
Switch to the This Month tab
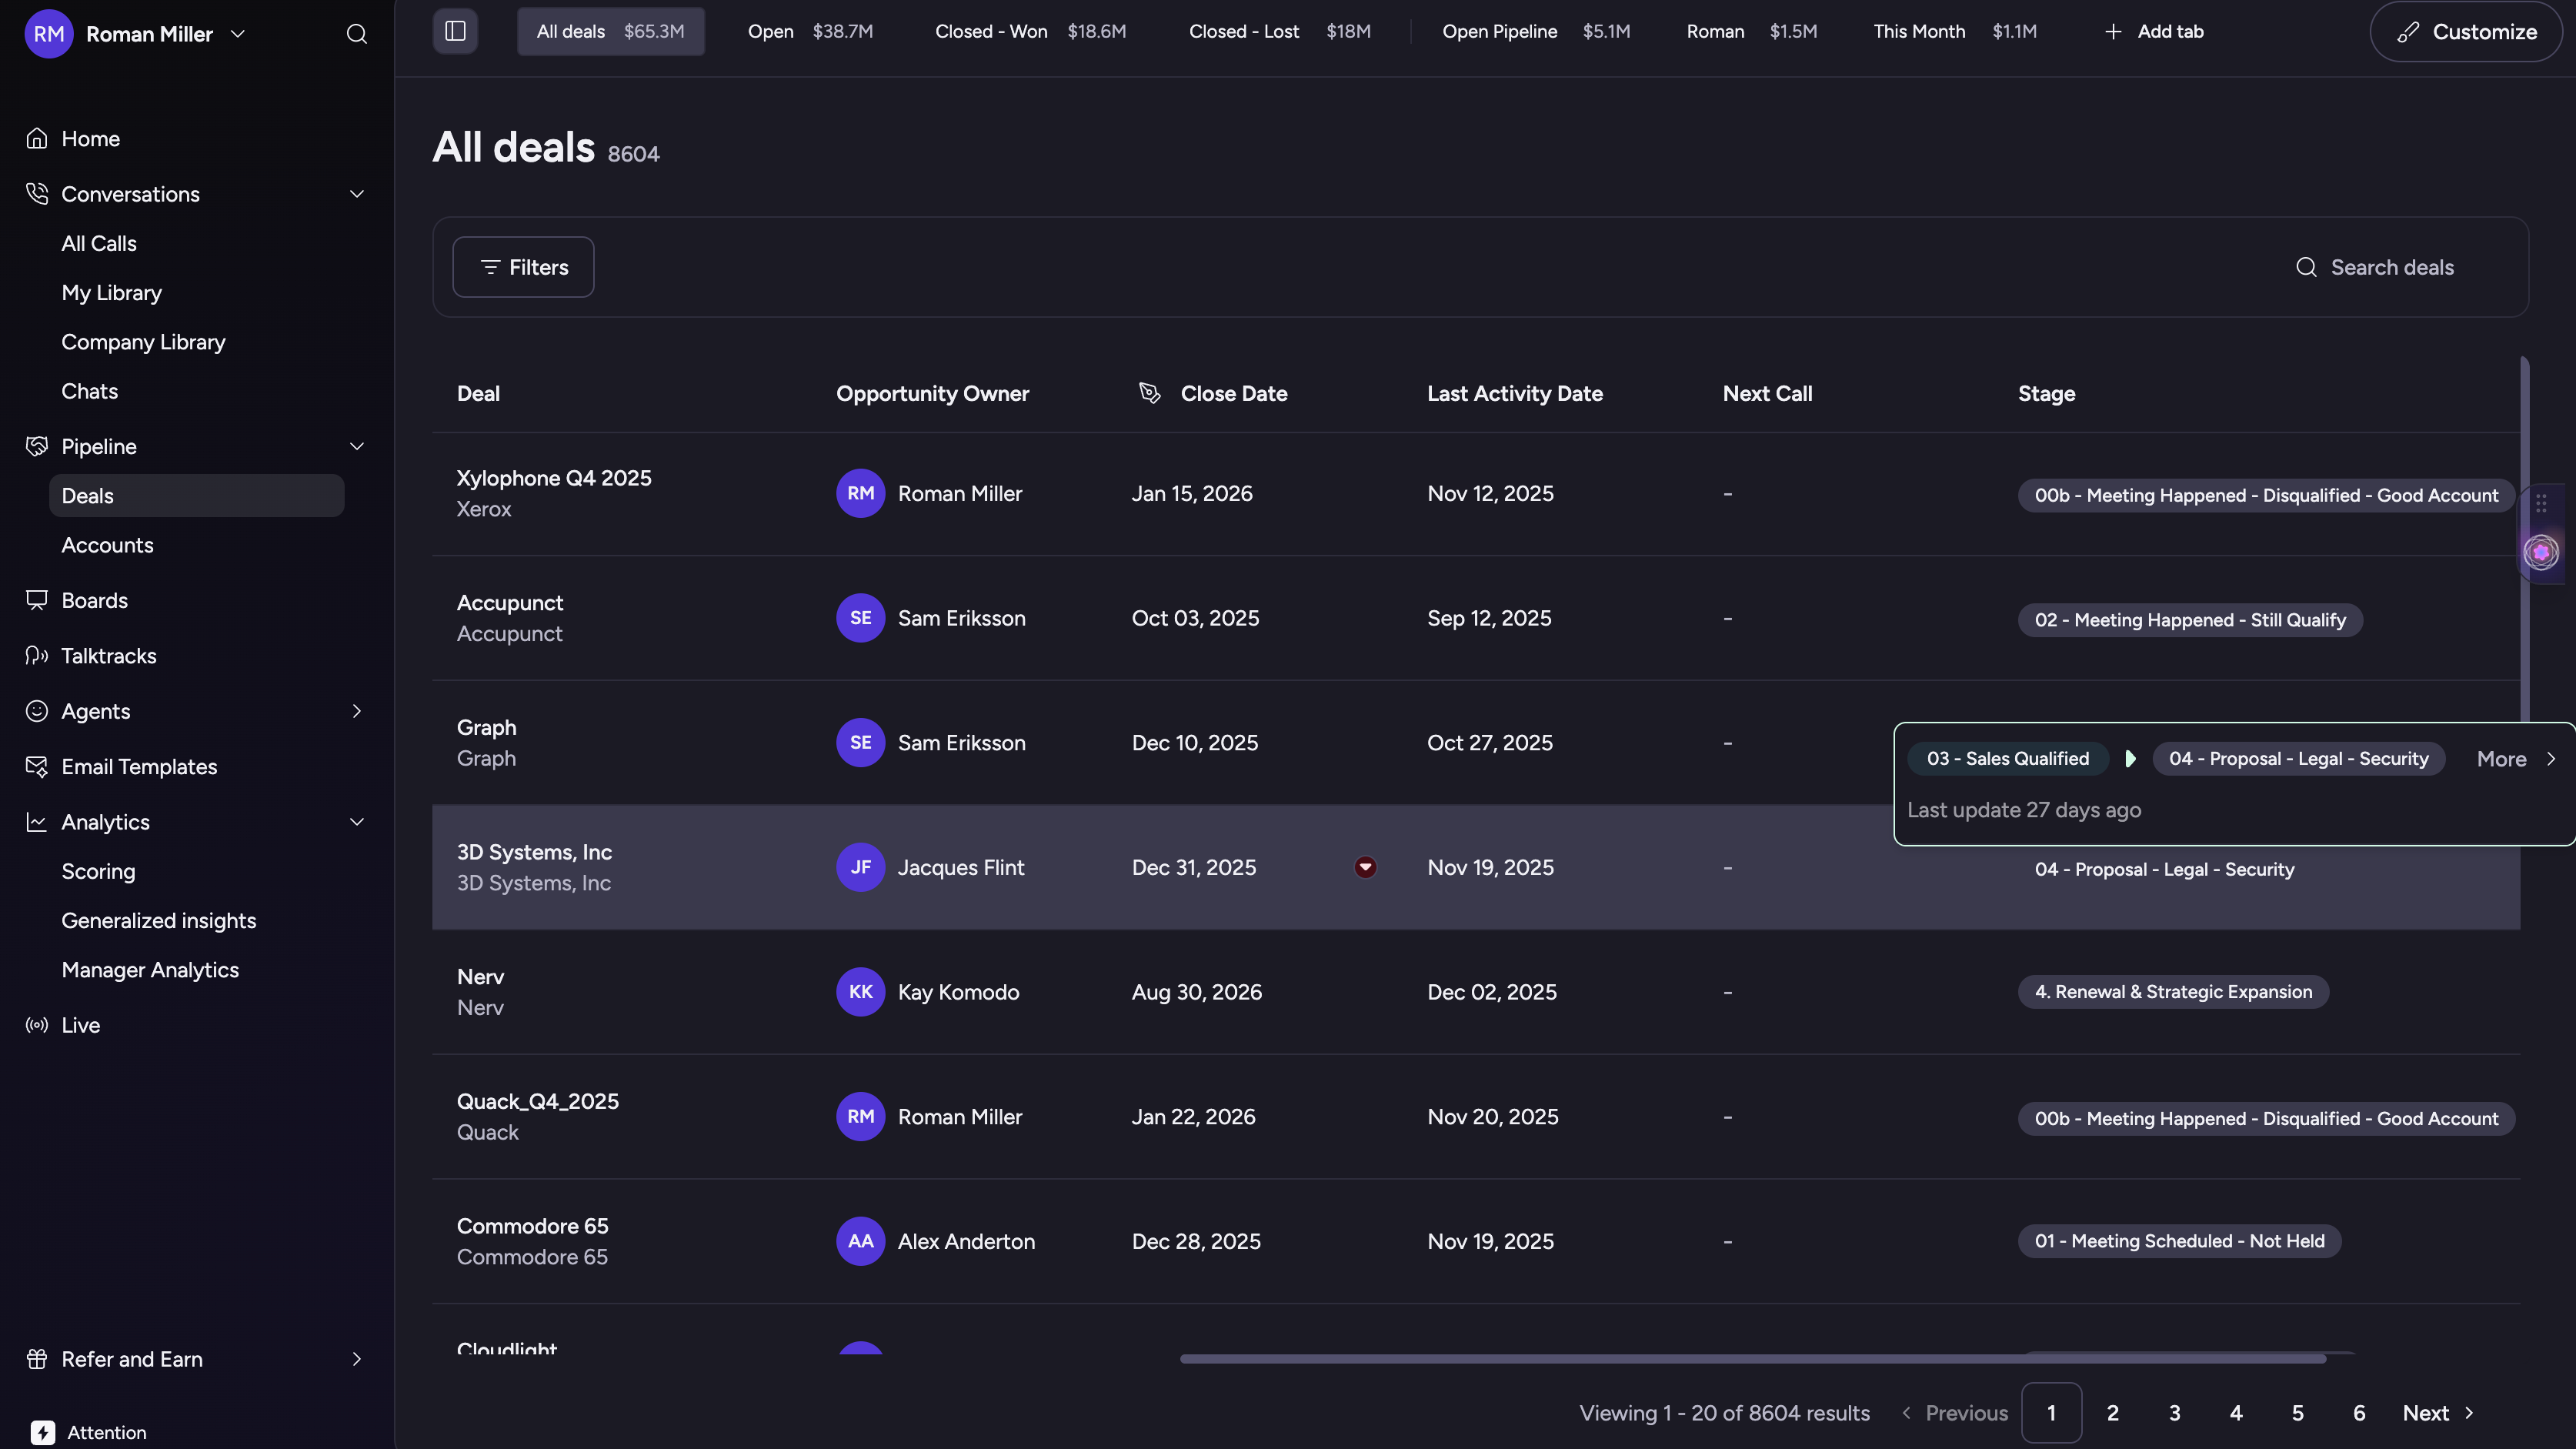pyautogui.click(x=1954, y=31)
